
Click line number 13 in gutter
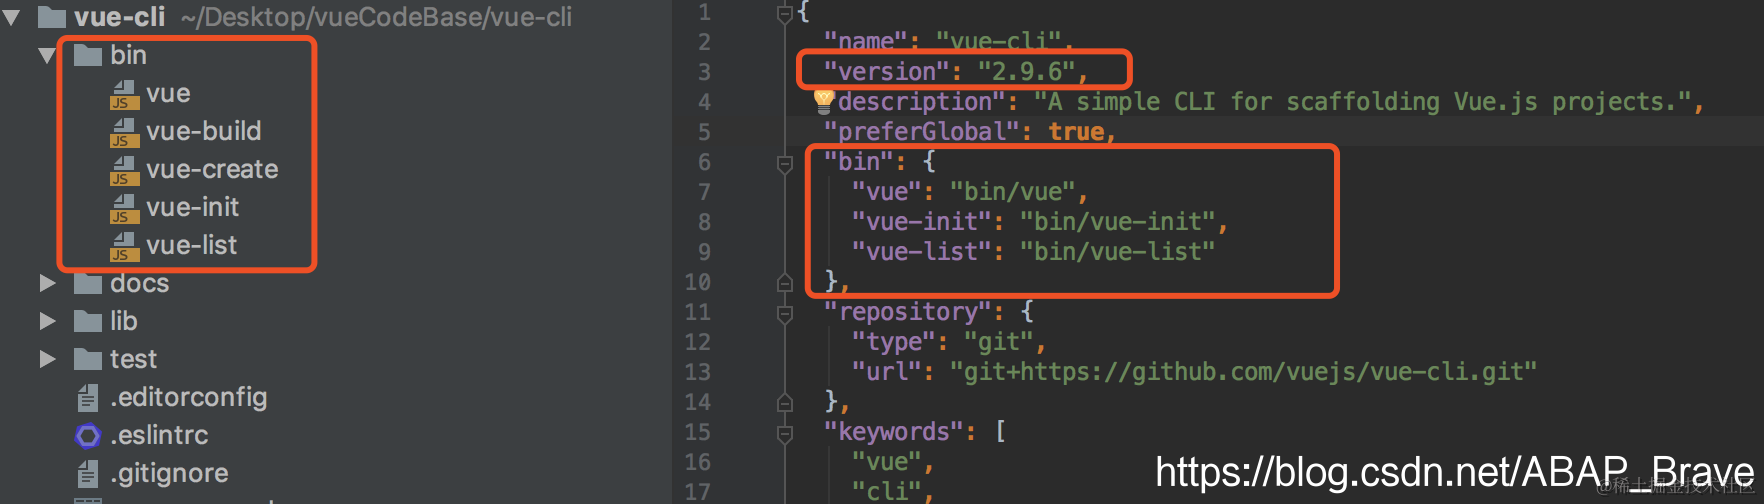click(698, 373)
